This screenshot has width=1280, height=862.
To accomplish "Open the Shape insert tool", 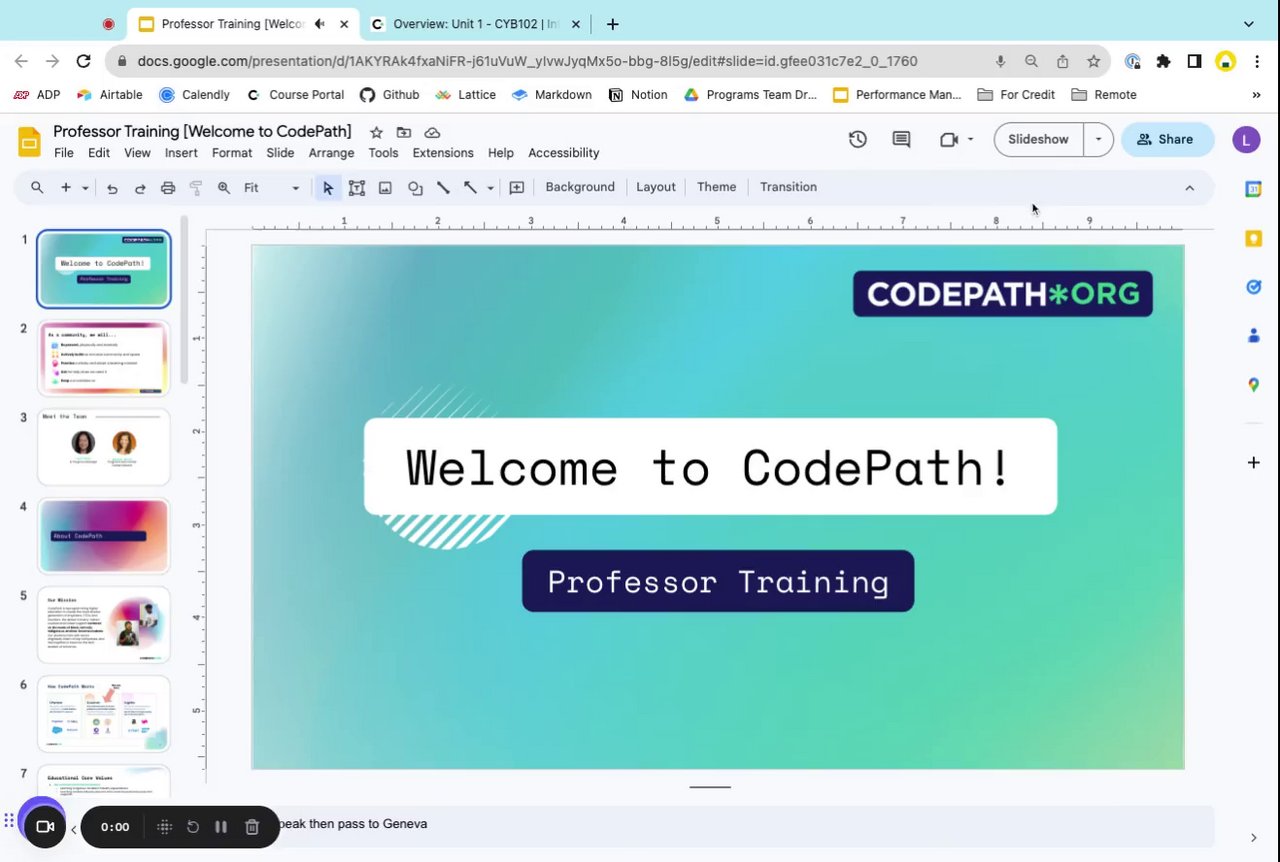I will [415, 188].
